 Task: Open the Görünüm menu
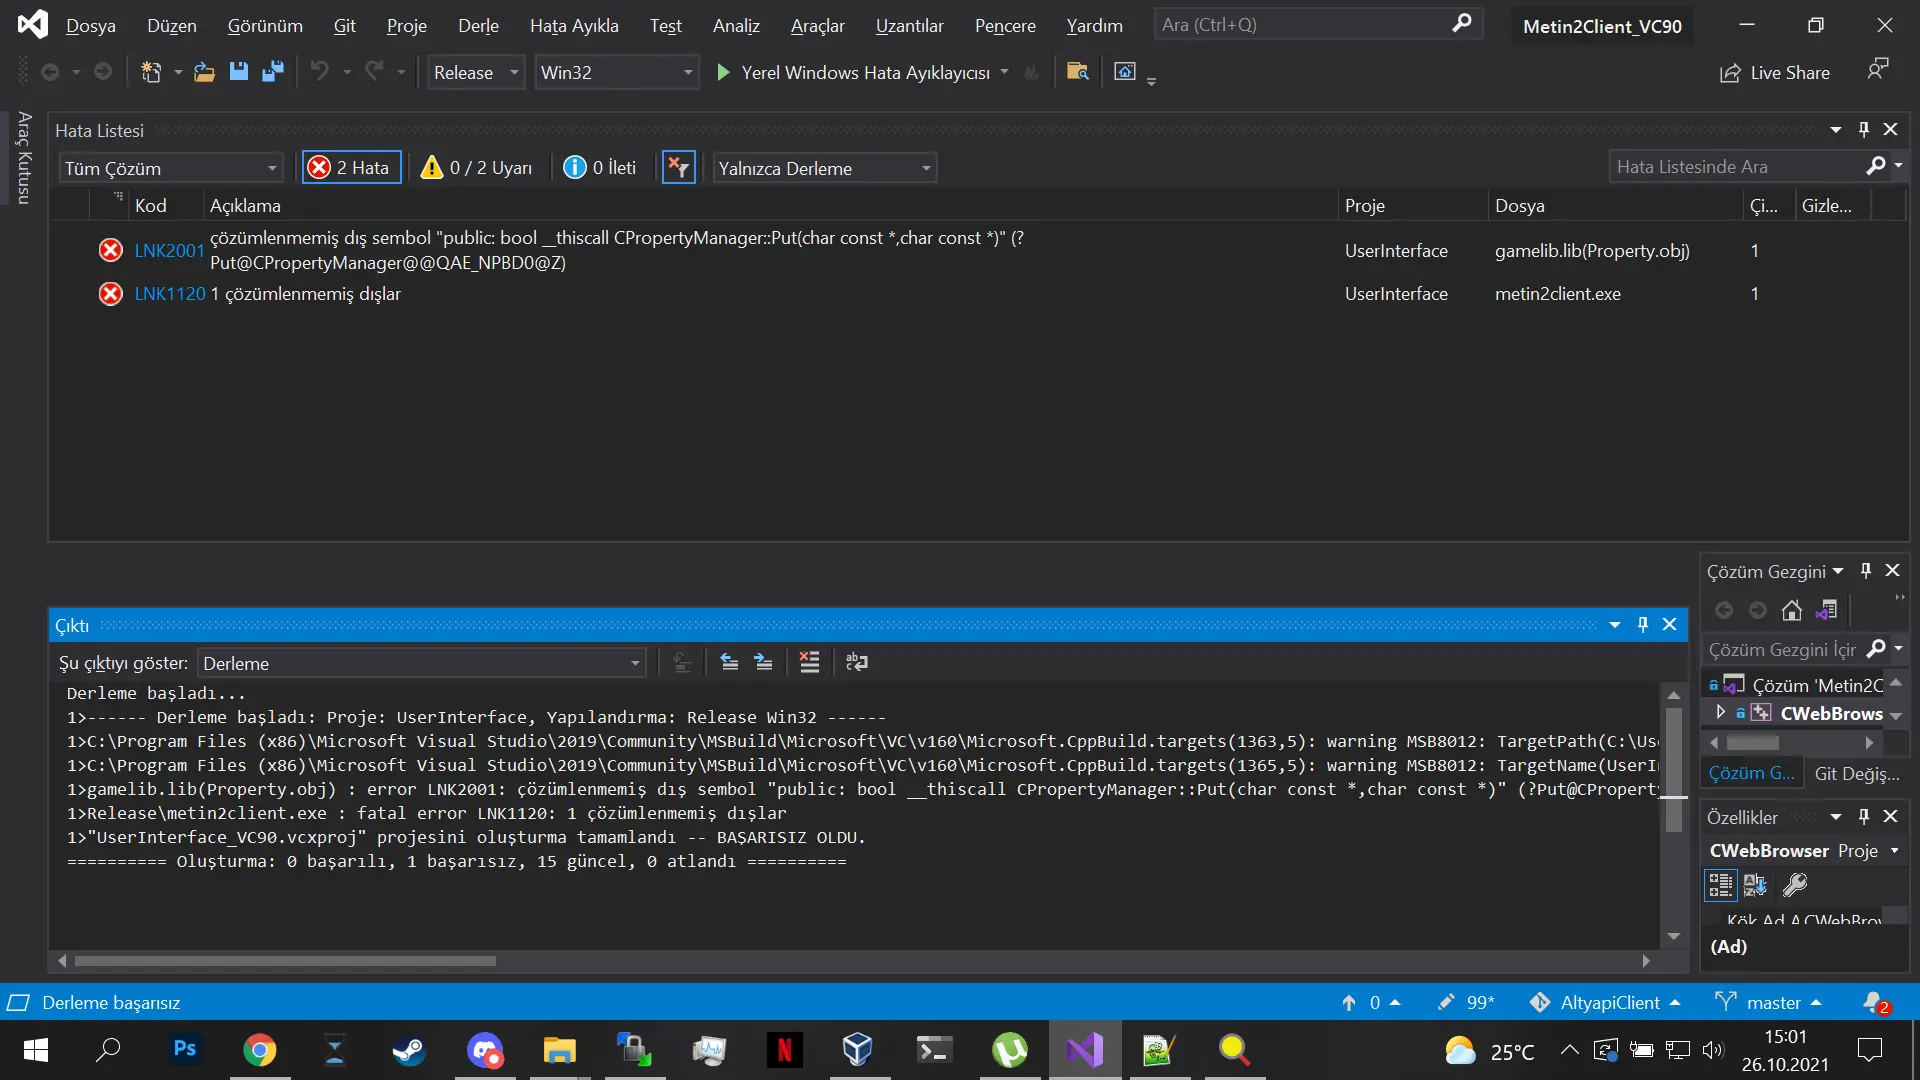pyautogui.click(x=265, y=25)
